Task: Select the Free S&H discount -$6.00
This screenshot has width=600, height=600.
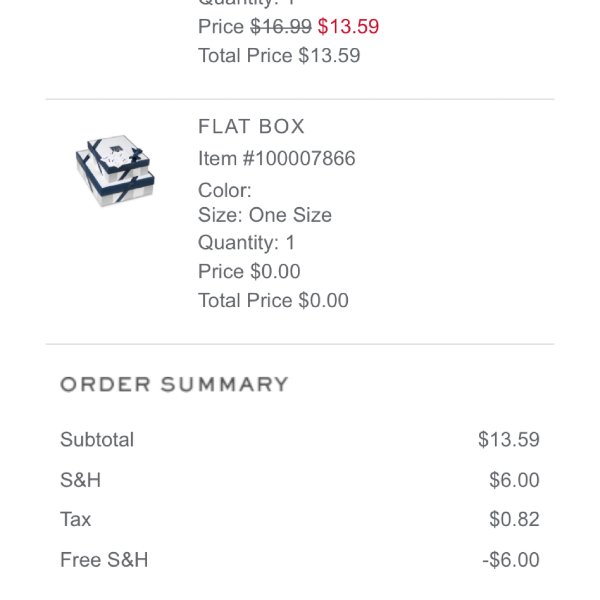Action: coord(511,560)
